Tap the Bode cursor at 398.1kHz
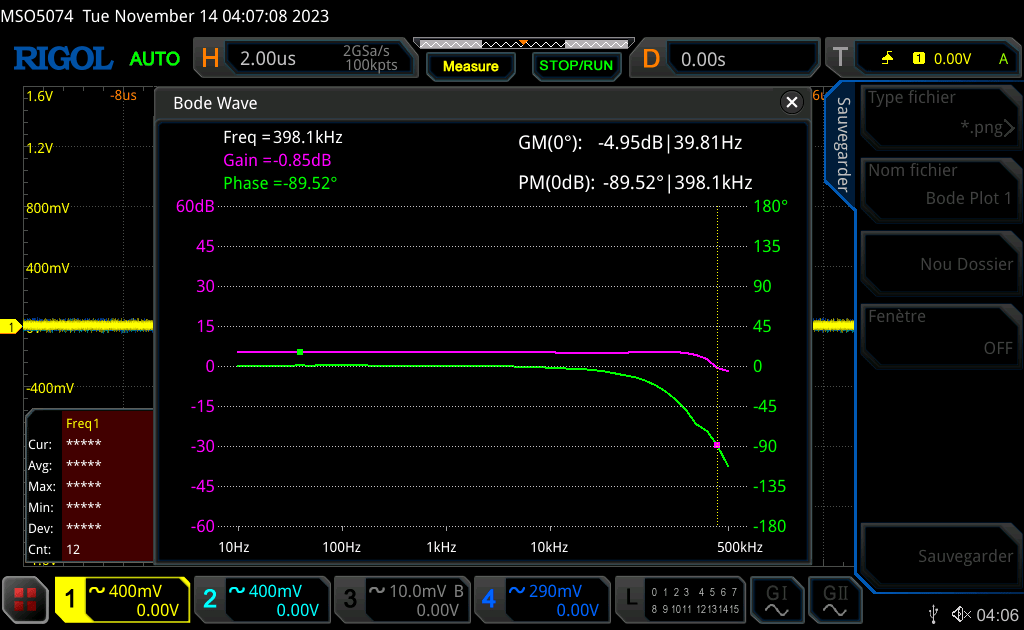 pos(717,366)
